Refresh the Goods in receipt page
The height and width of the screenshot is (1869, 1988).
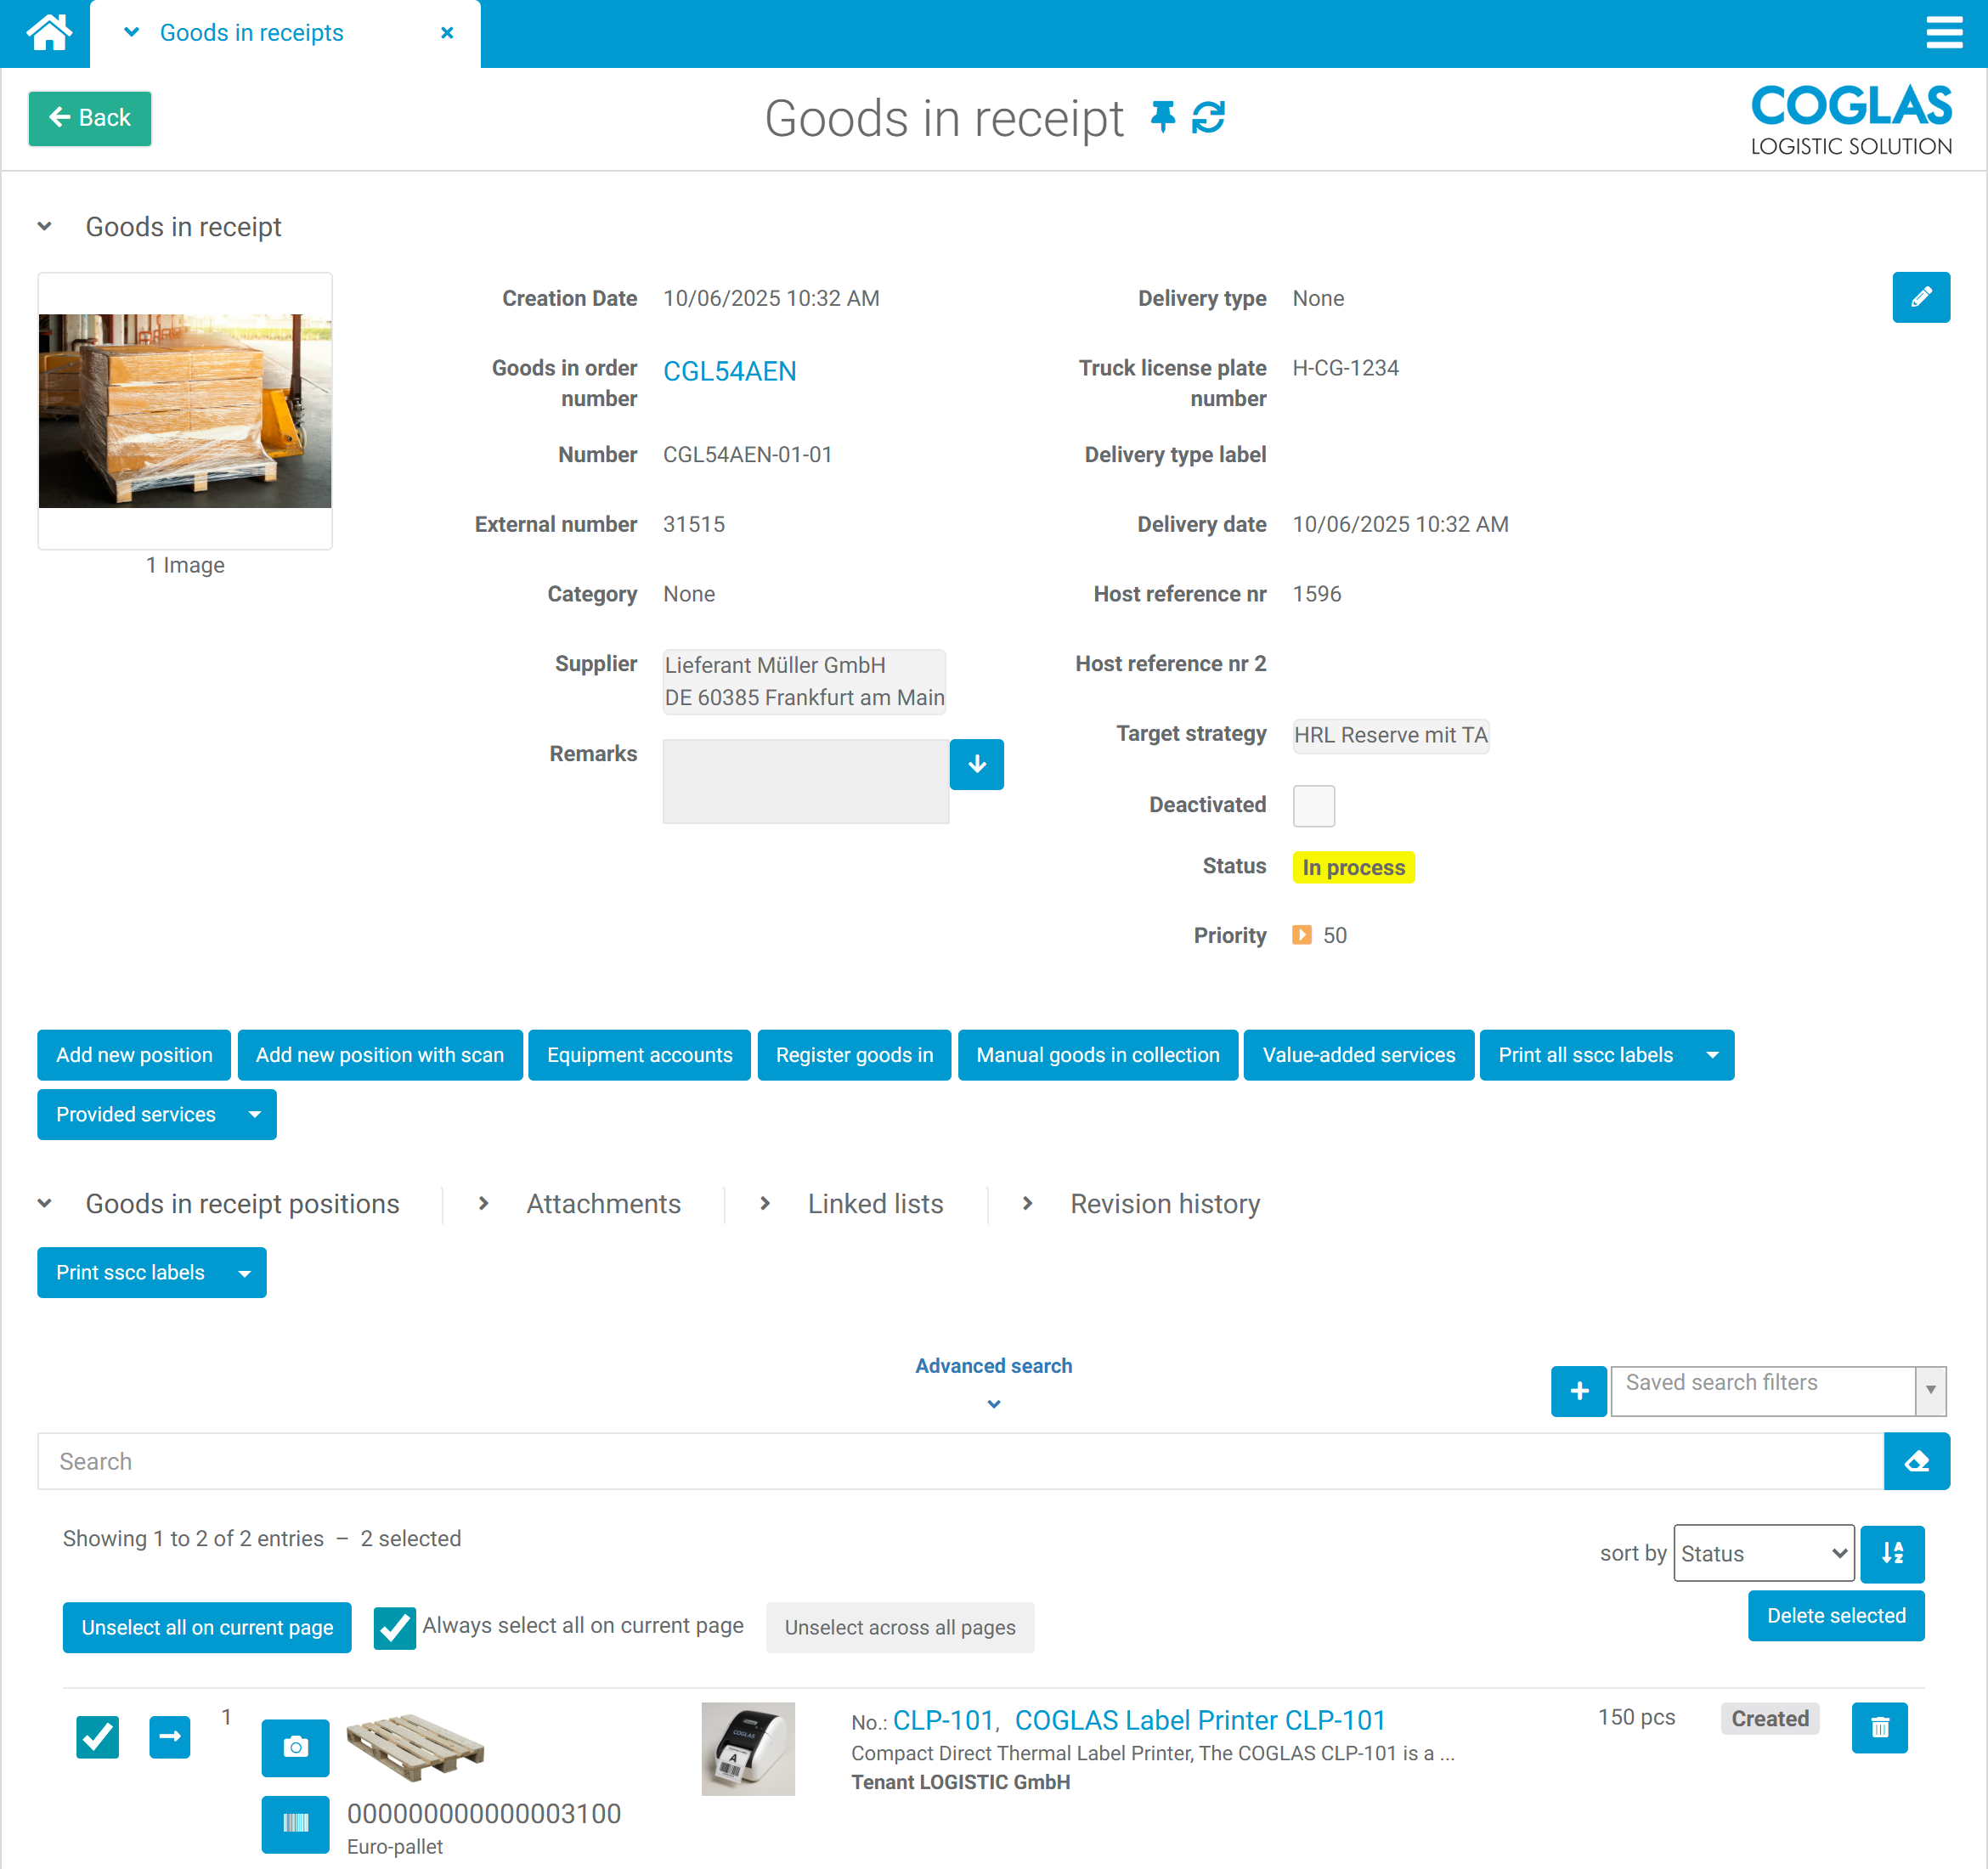(1208, 117)
